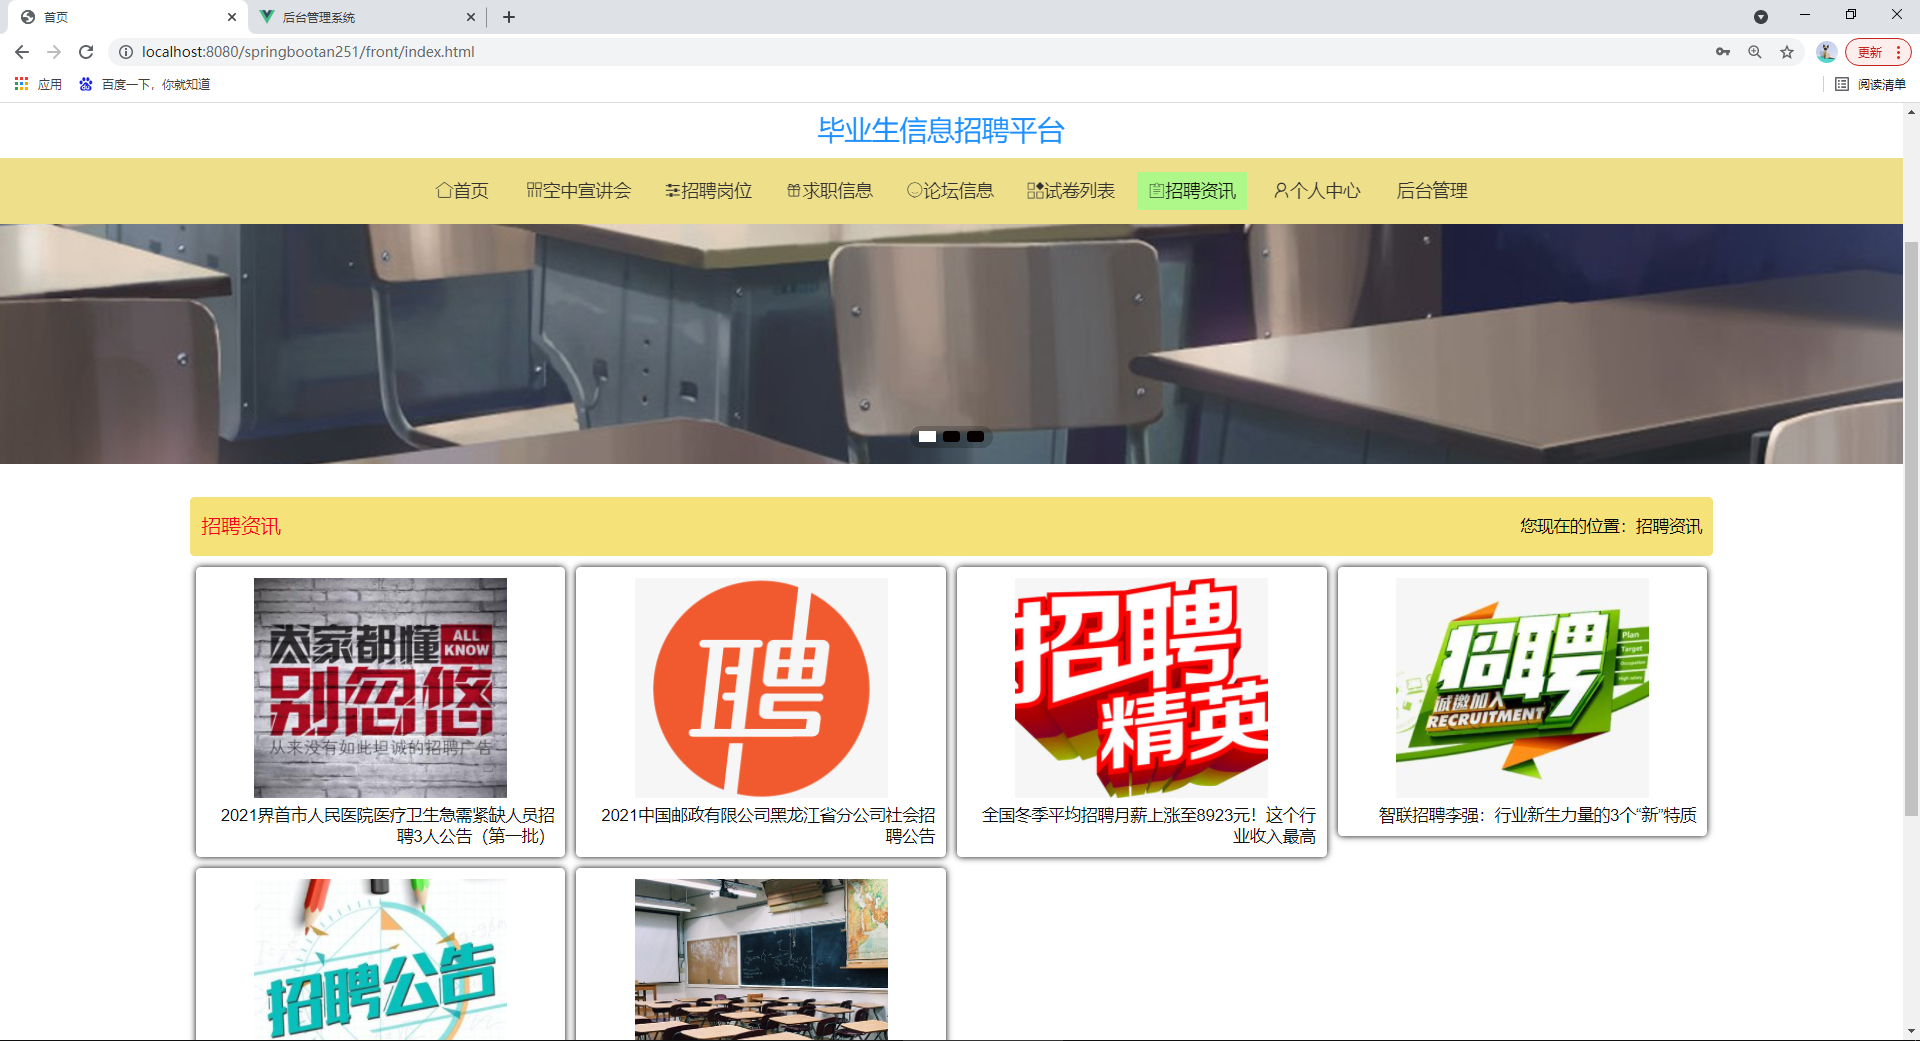The image size is (1920, 1041).
Task: Open the 别忽悠 recruitment news thumbnail
Action: coord(380,687)
